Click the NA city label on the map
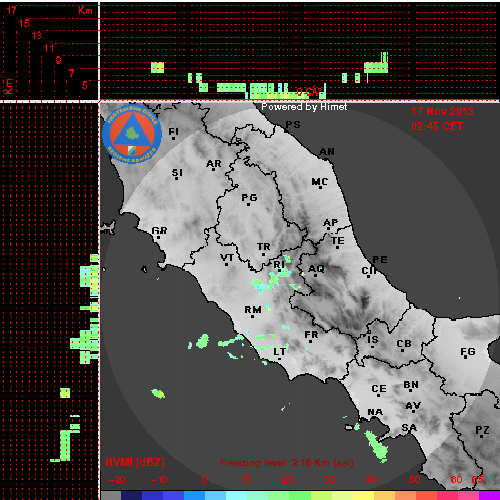 tap(375, 412)
